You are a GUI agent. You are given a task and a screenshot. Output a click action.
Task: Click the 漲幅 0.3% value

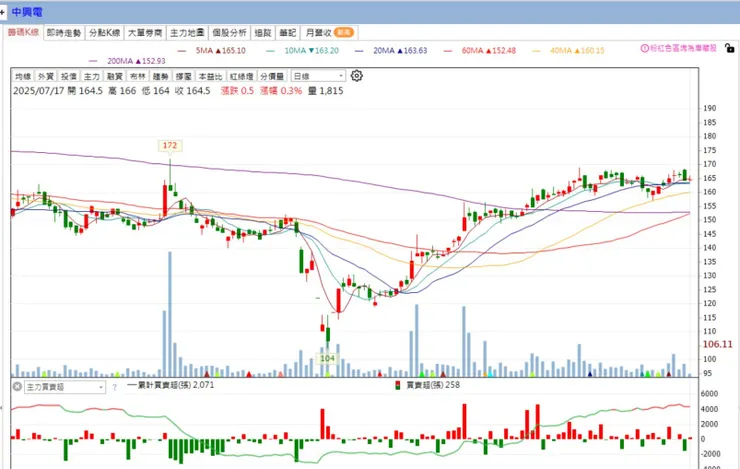[281, 91]
